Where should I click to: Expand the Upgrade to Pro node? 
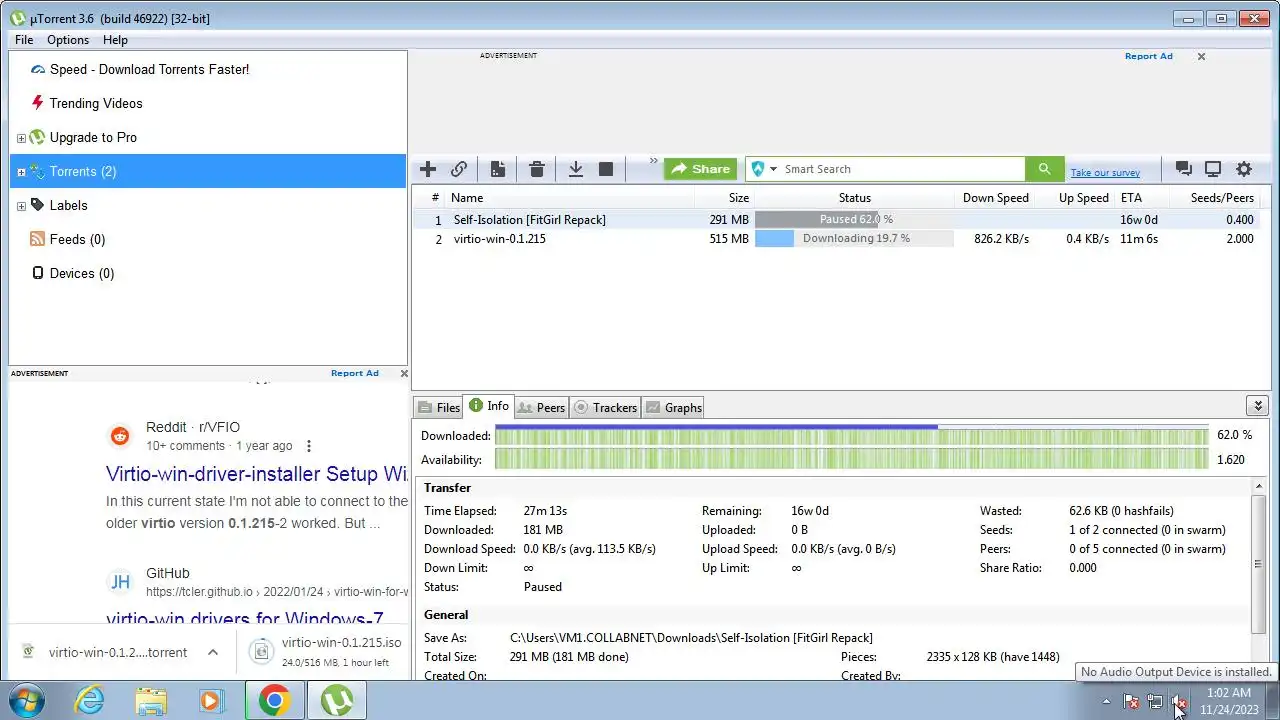tap(21, 138)
